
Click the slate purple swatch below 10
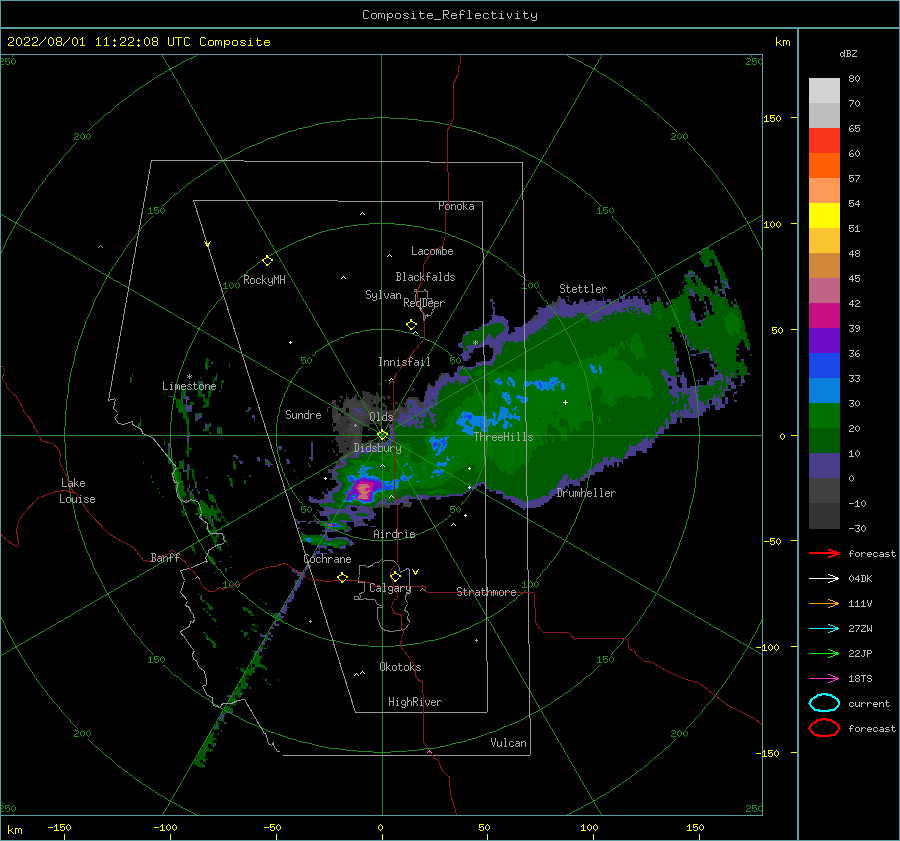click(x=824, y=465)
